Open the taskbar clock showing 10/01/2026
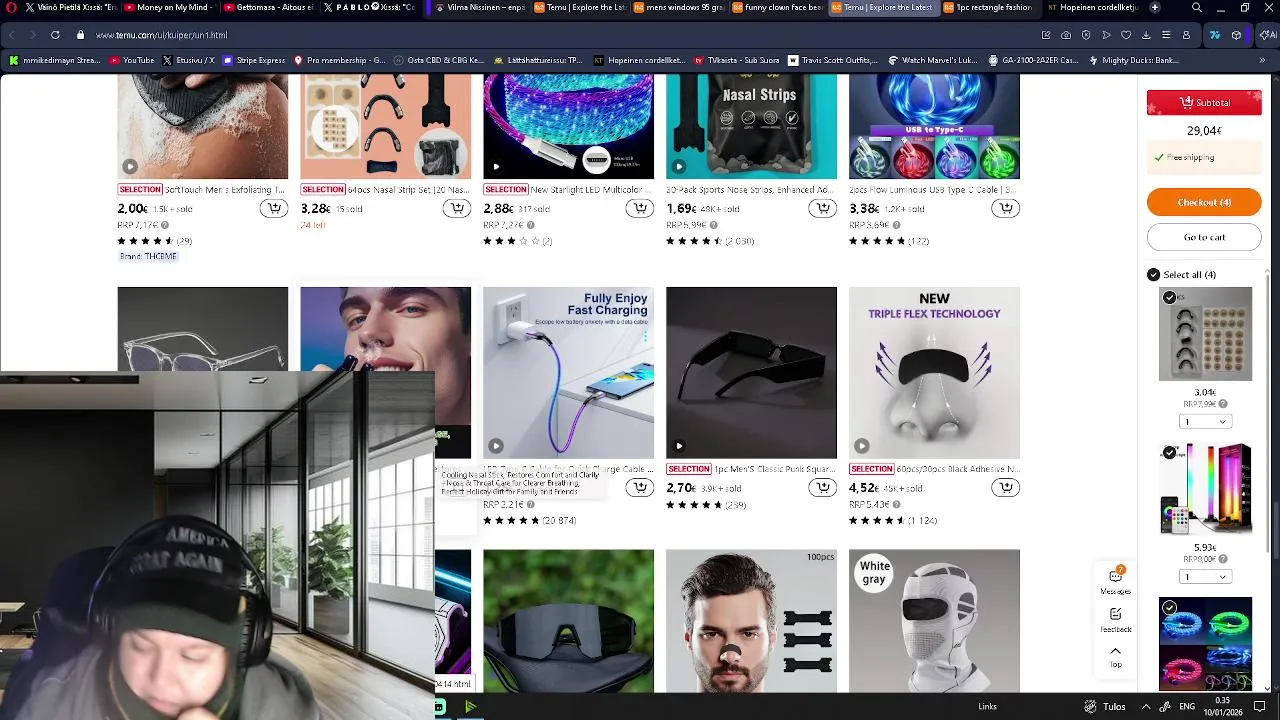Image resolution: width=1280 pixels, height=720 pixels. point(1222,706)
